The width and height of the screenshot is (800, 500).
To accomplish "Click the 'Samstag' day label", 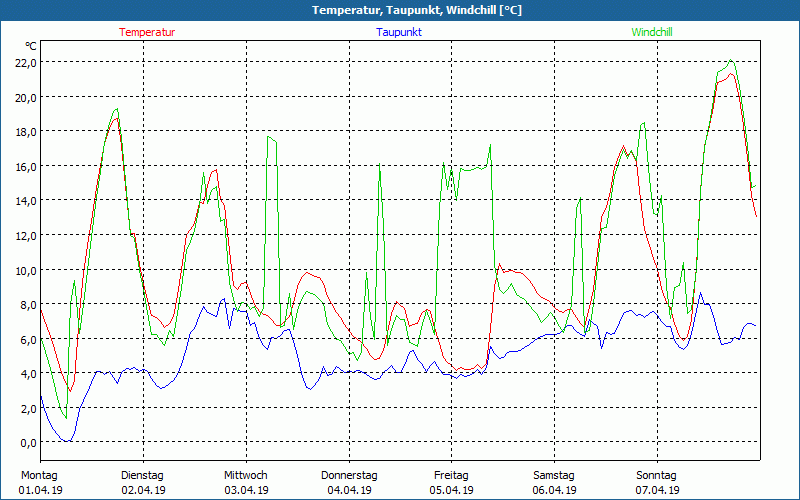I will [x=554, y=476].
